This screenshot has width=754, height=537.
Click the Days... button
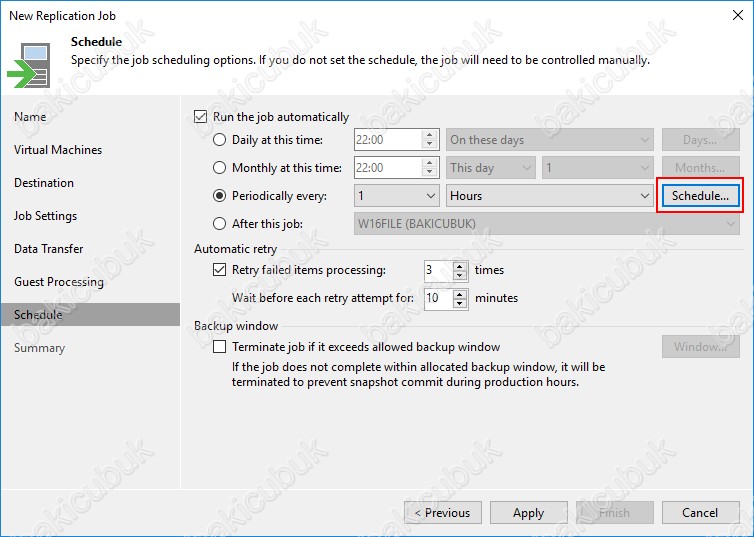[700, 140]
